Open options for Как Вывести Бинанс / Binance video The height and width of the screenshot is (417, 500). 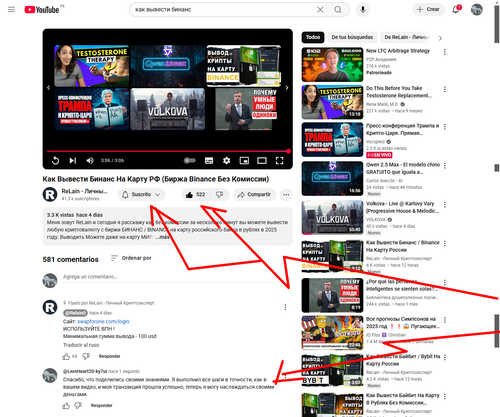click(445, 244)
